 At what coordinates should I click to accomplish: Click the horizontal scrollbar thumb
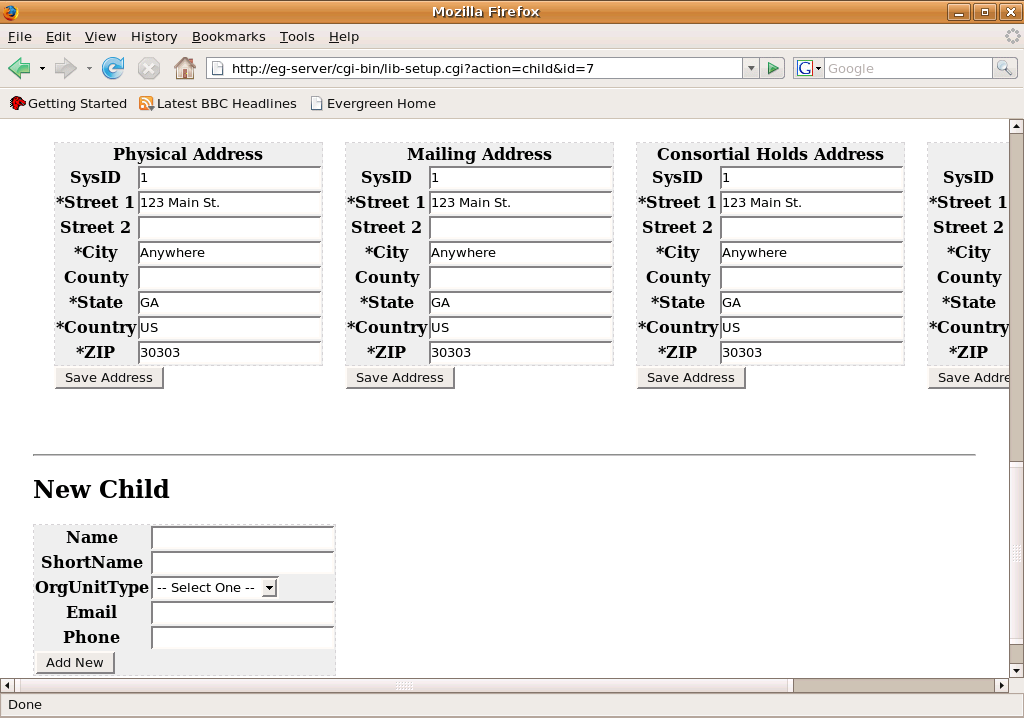[403, 685]
